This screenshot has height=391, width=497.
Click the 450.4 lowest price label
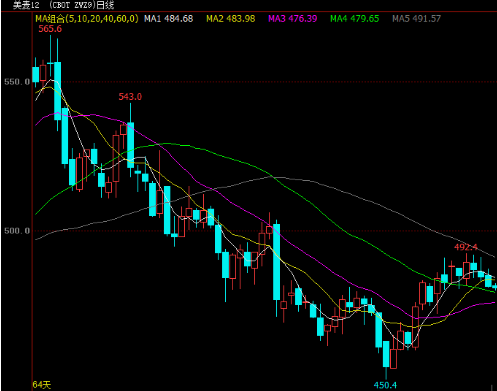385,385
